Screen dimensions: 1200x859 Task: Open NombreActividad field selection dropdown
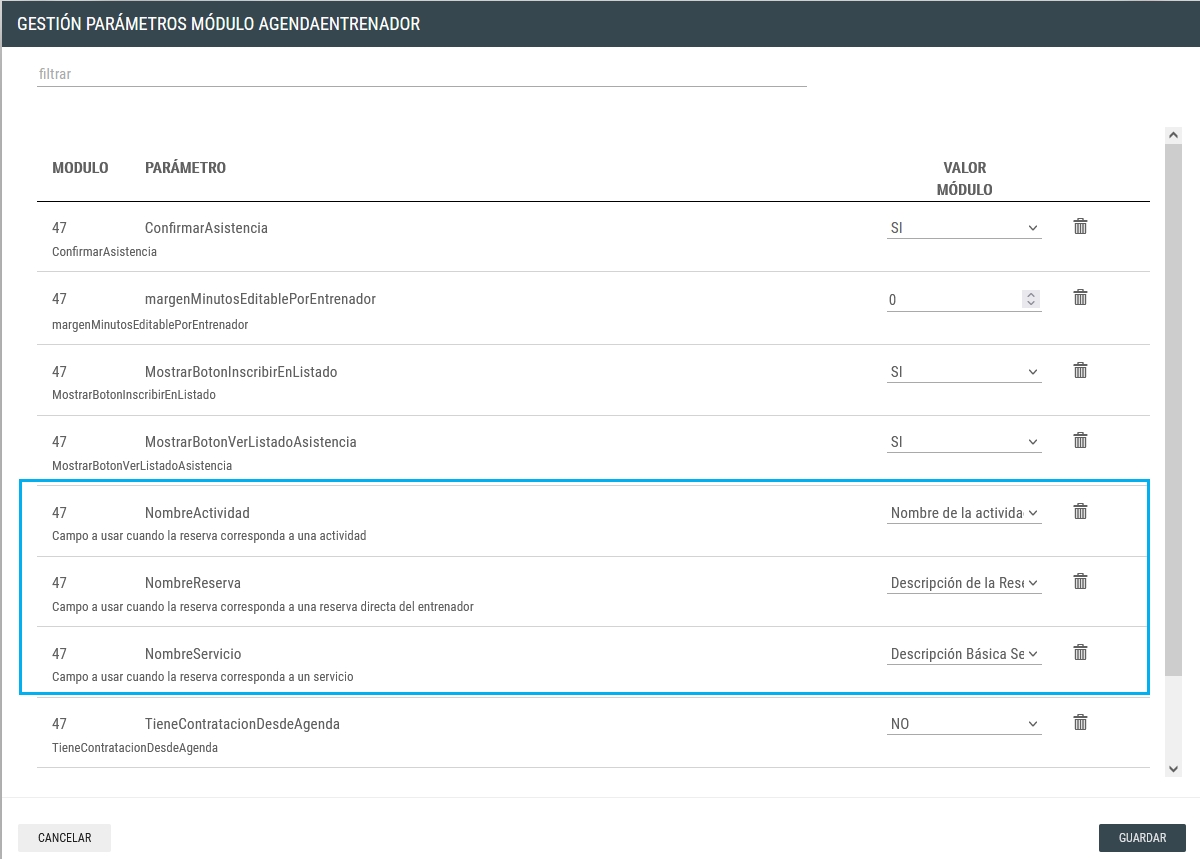point(964,513)
